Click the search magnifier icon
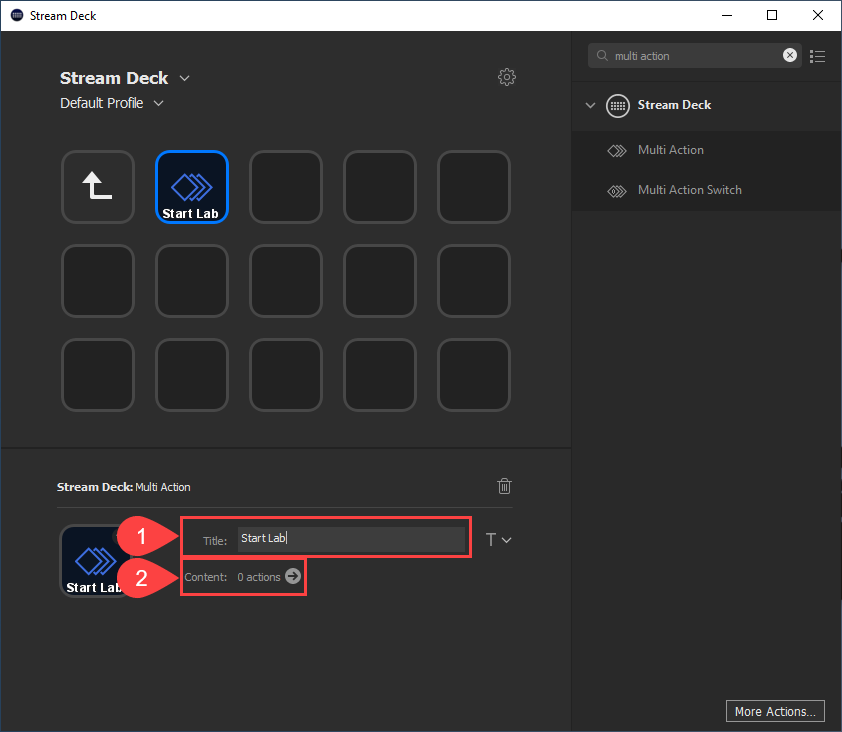The width and height of the screenshot is (842, 732). click(602, 56)
